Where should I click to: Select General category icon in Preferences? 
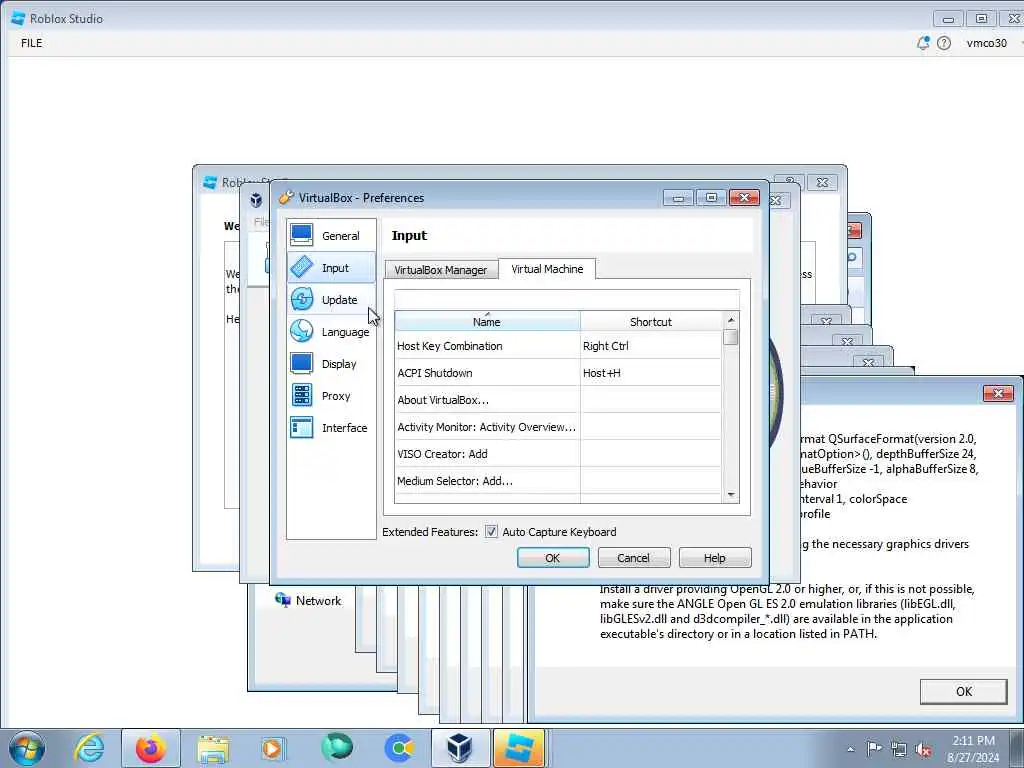click(x=302, y=236)
